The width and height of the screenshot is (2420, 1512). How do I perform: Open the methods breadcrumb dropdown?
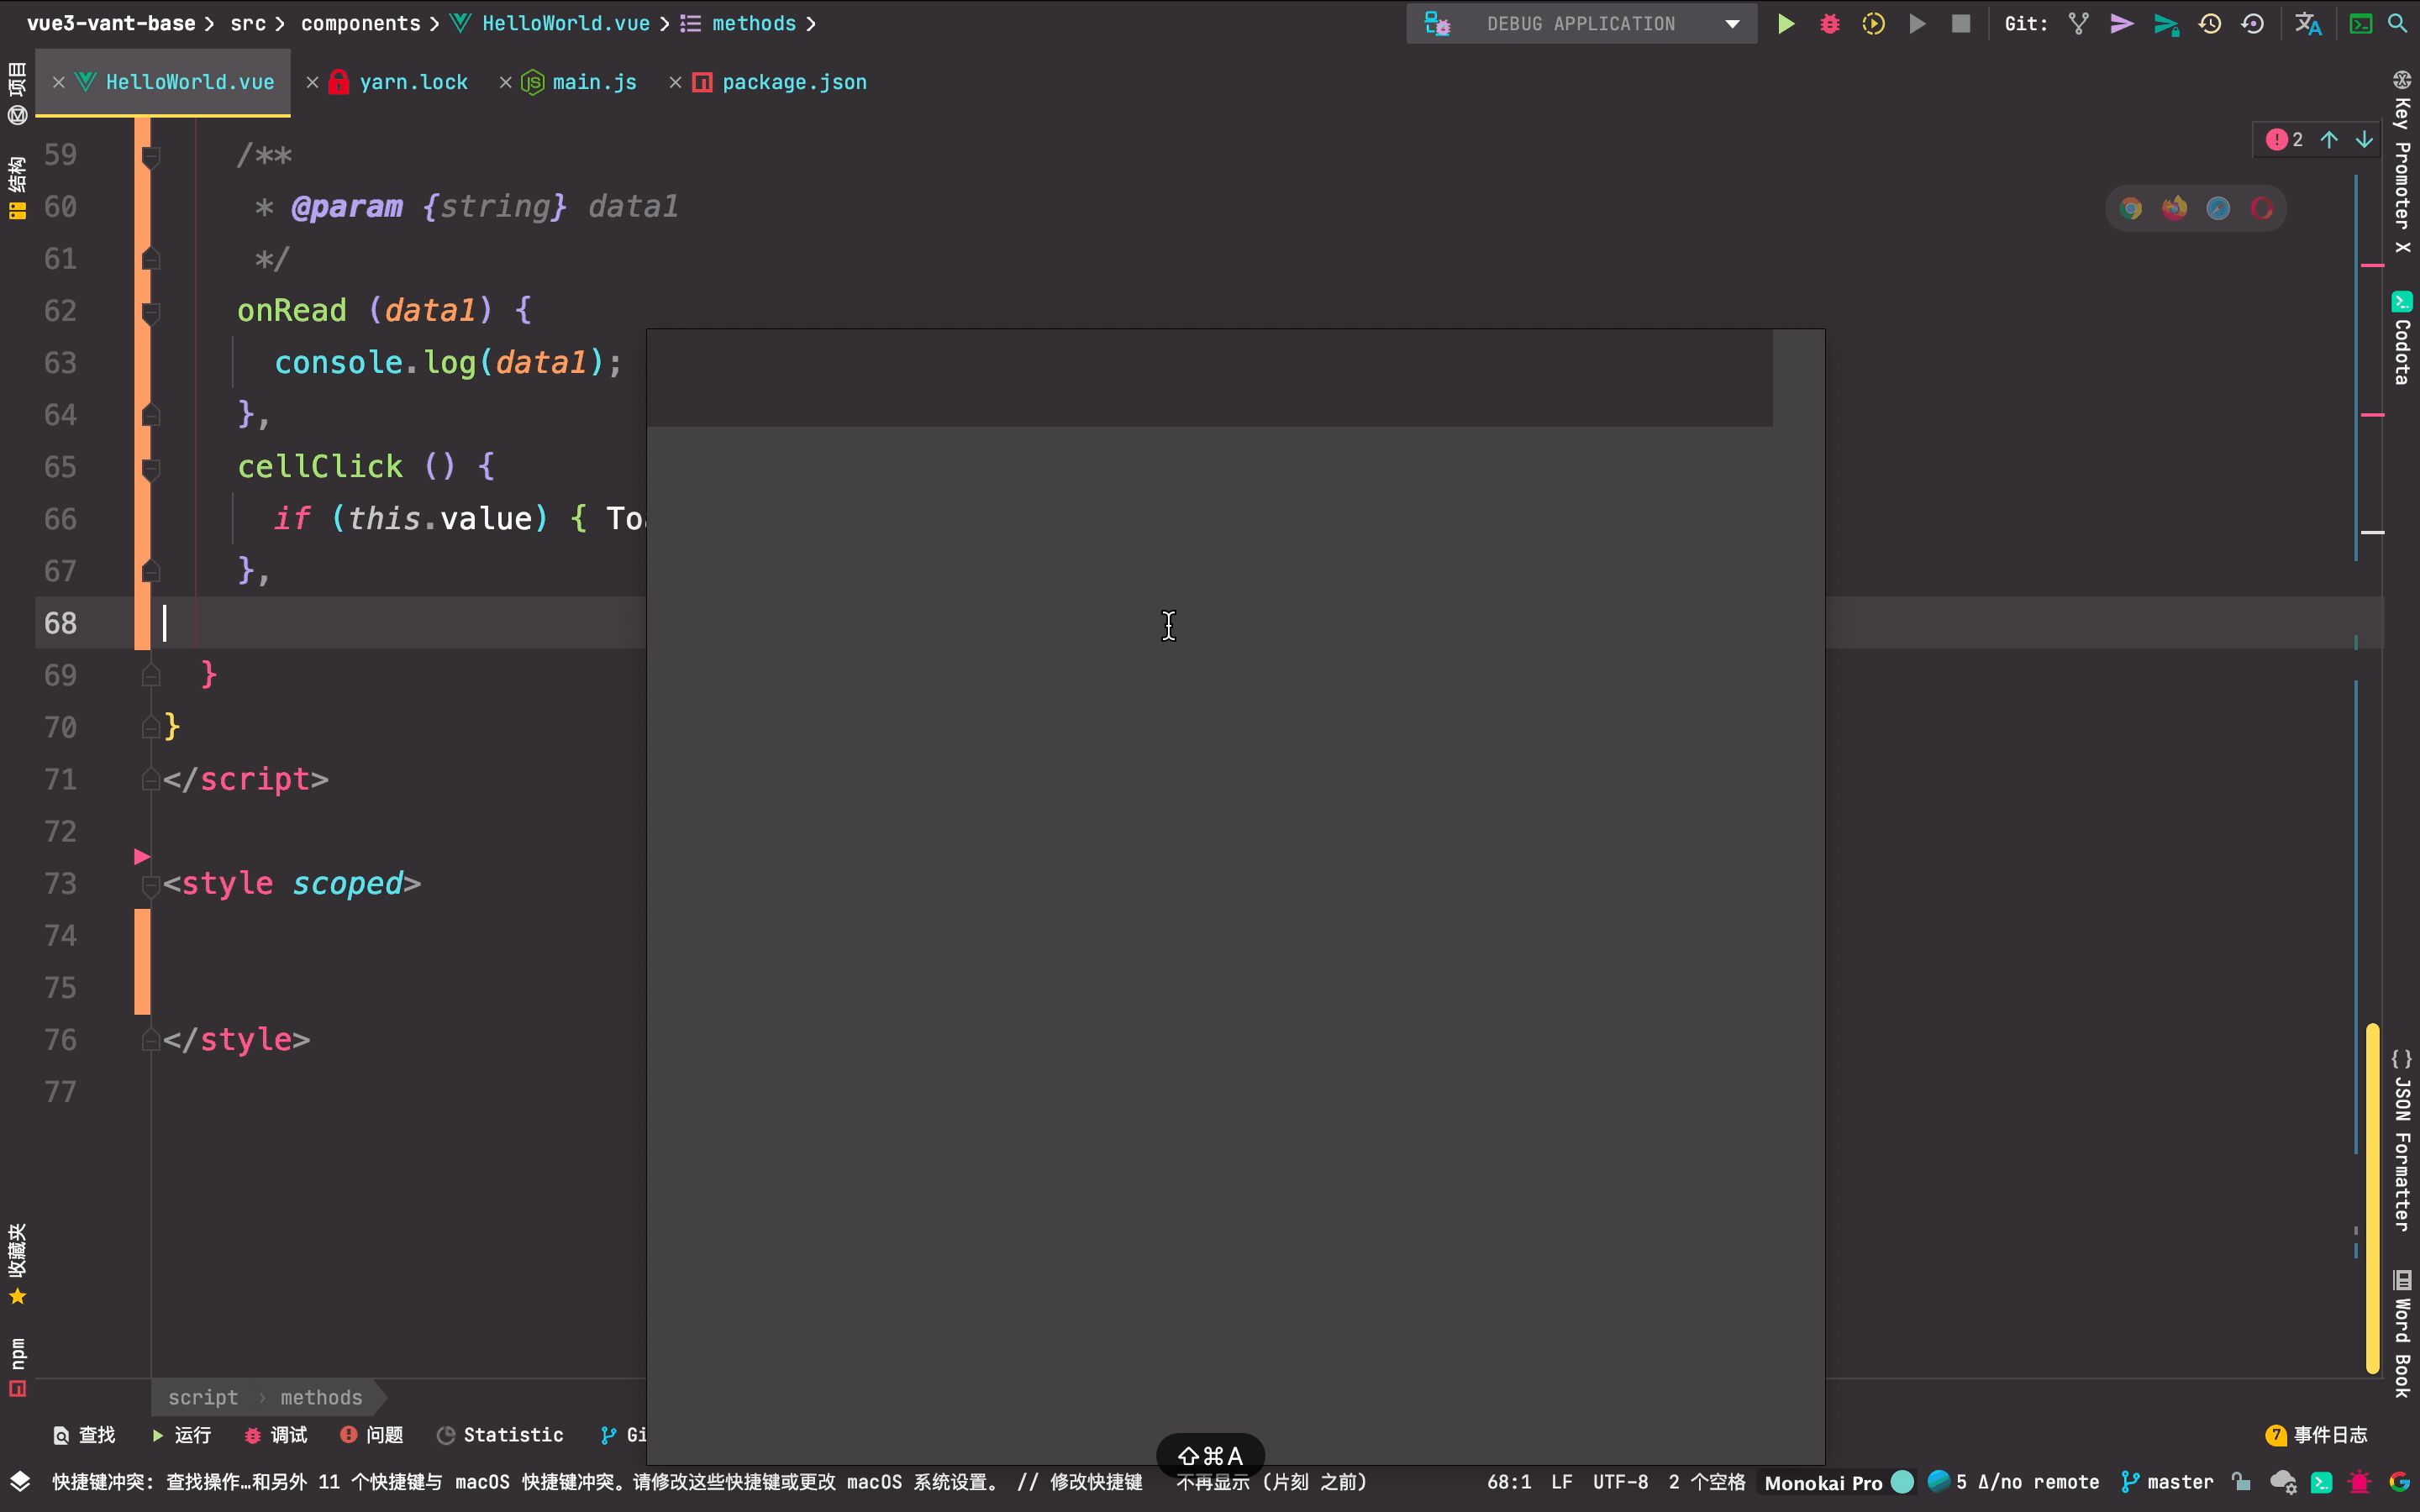pos(752,23)
